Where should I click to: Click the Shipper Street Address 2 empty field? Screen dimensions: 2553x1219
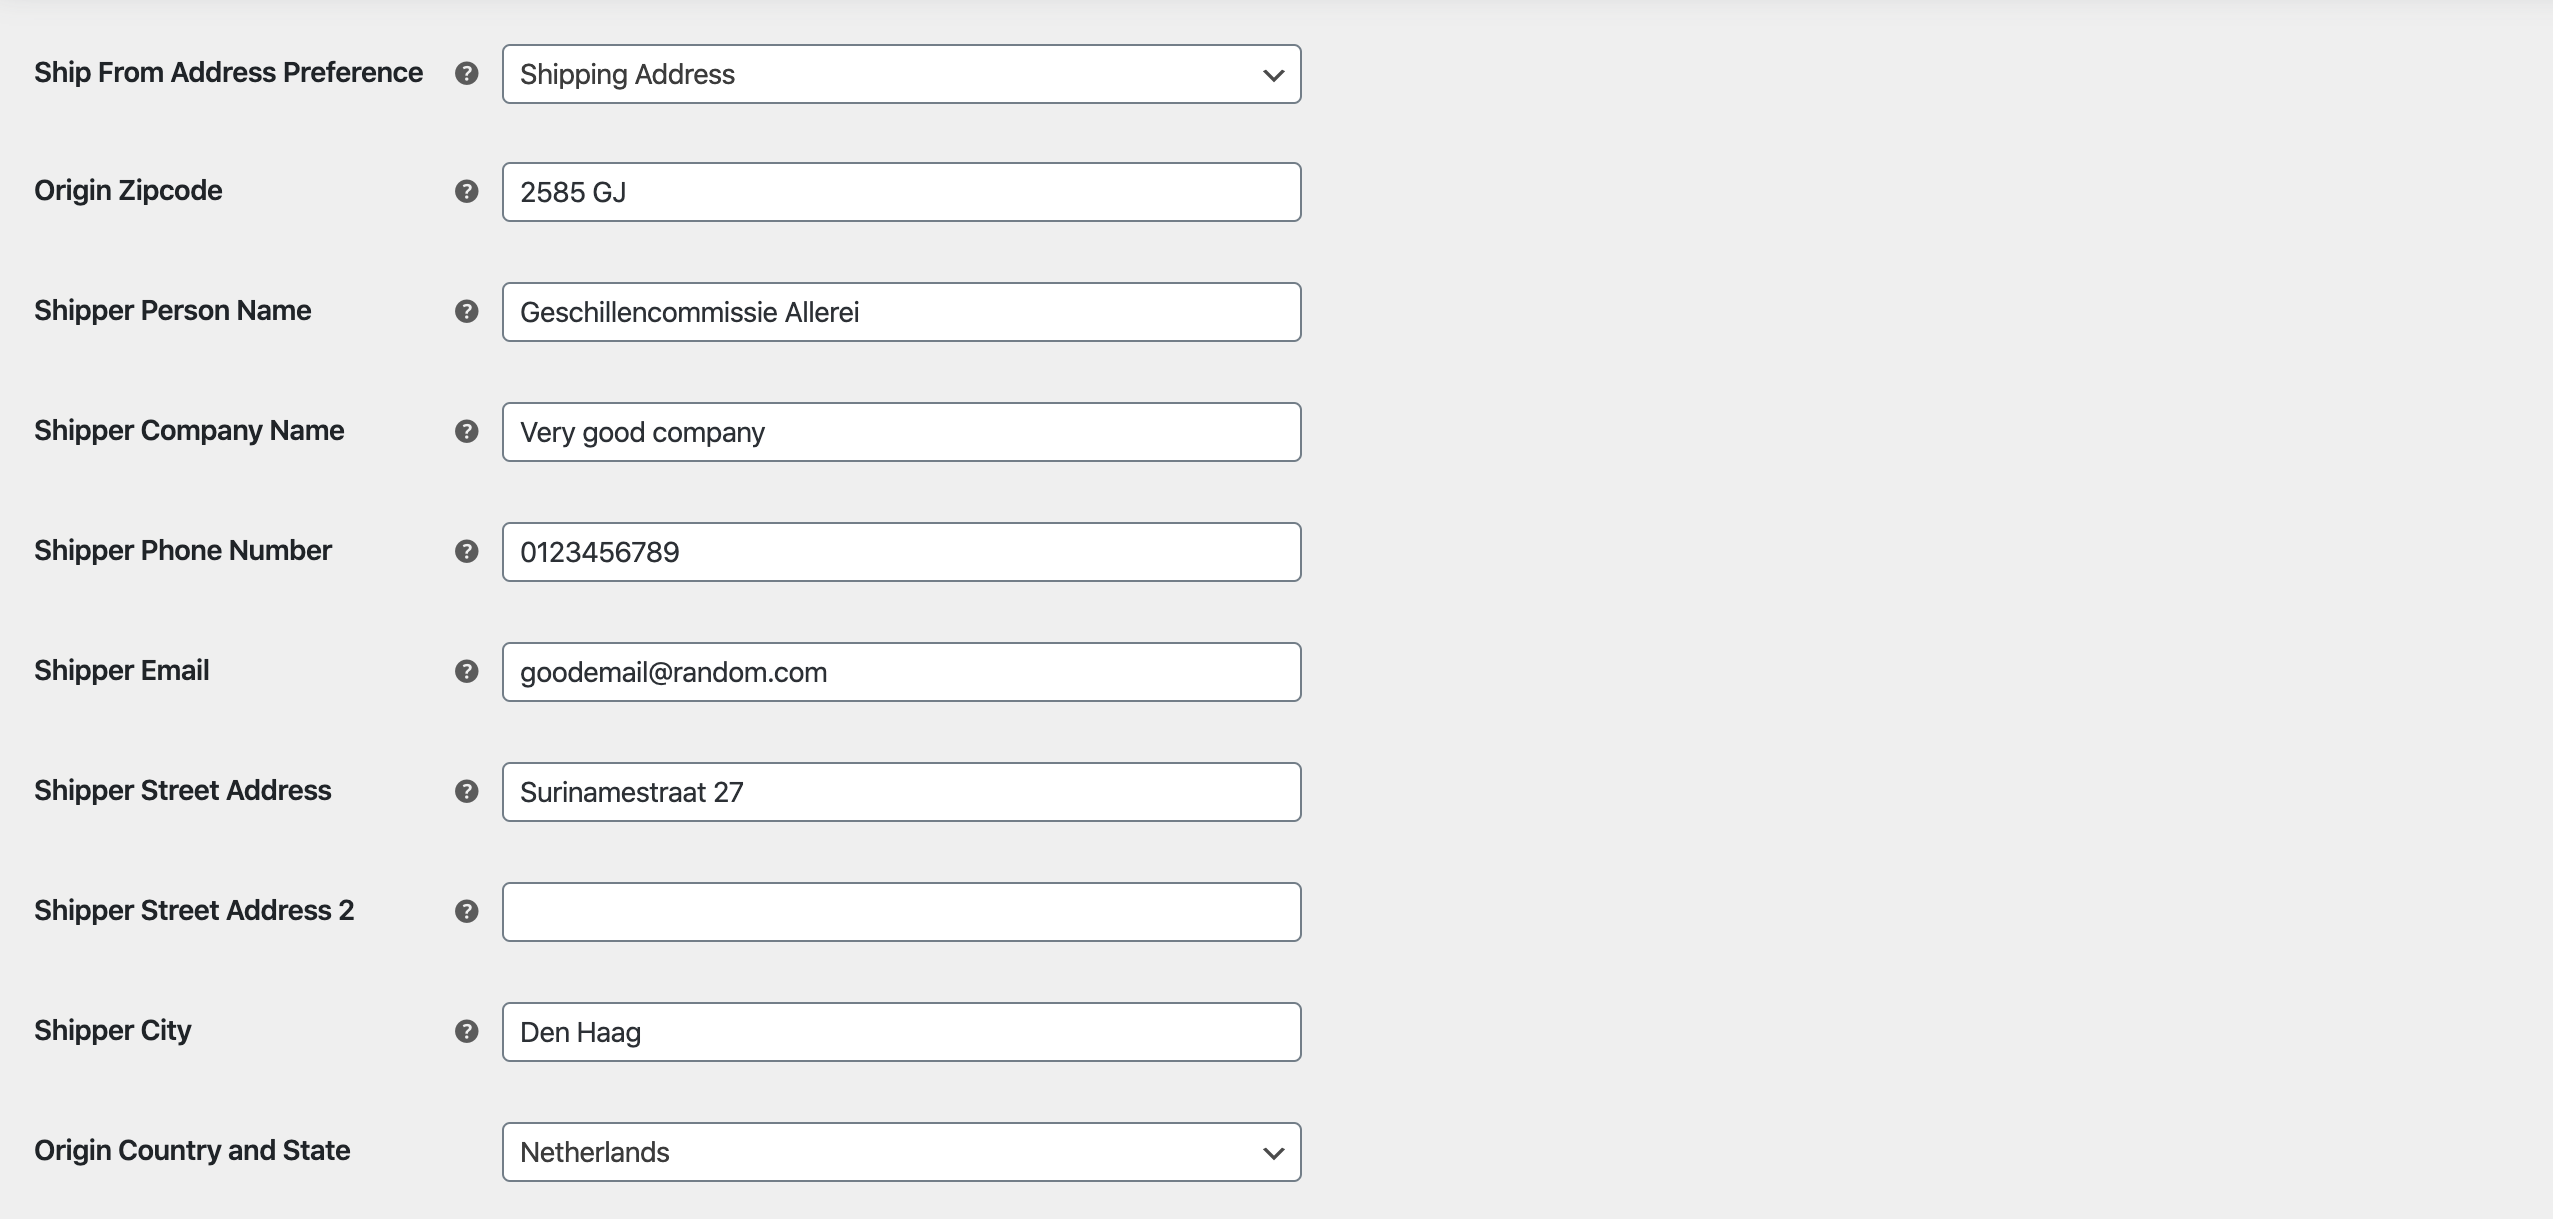[x=902, y=911]
